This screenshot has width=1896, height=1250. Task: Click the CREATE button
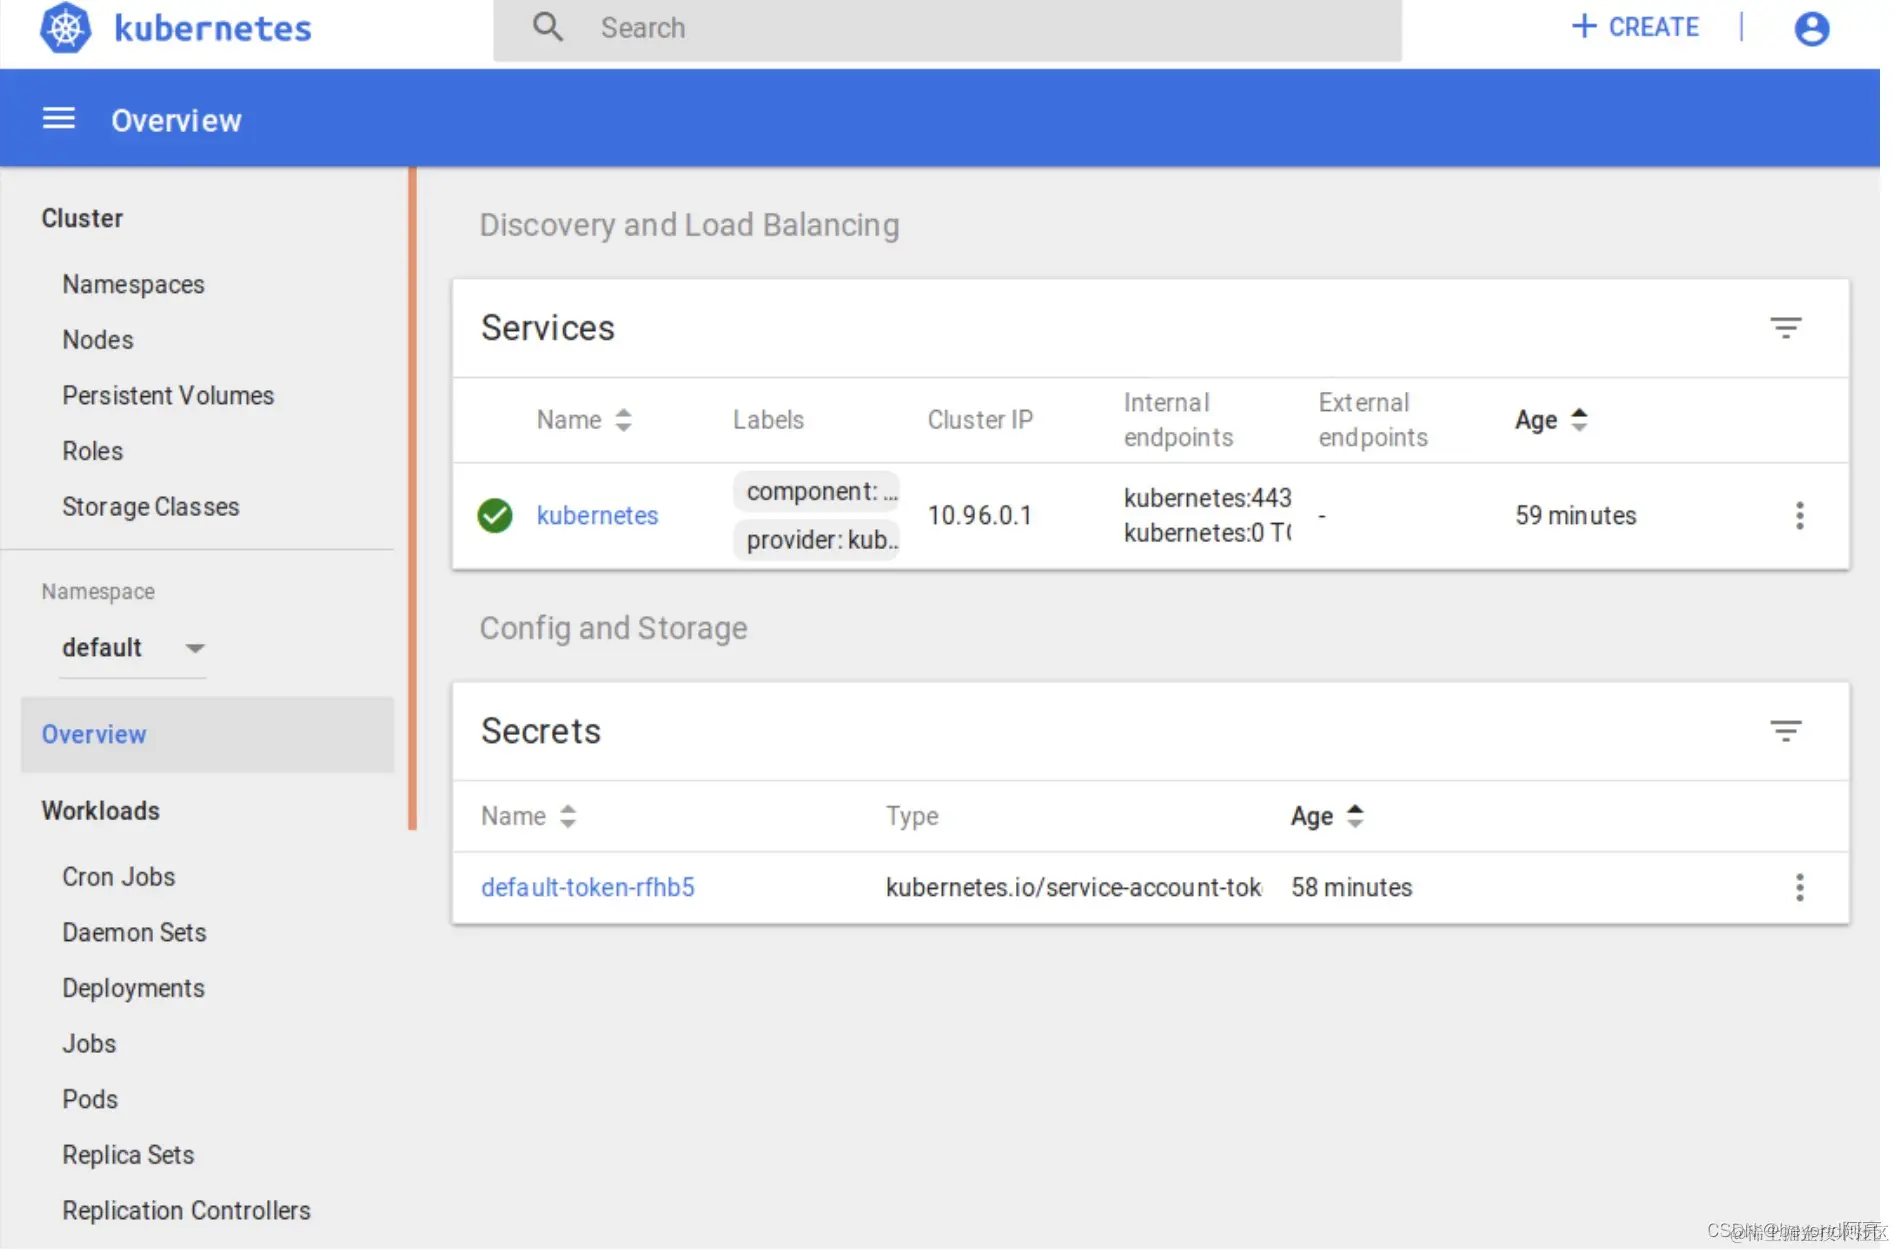click(1635, 27)
